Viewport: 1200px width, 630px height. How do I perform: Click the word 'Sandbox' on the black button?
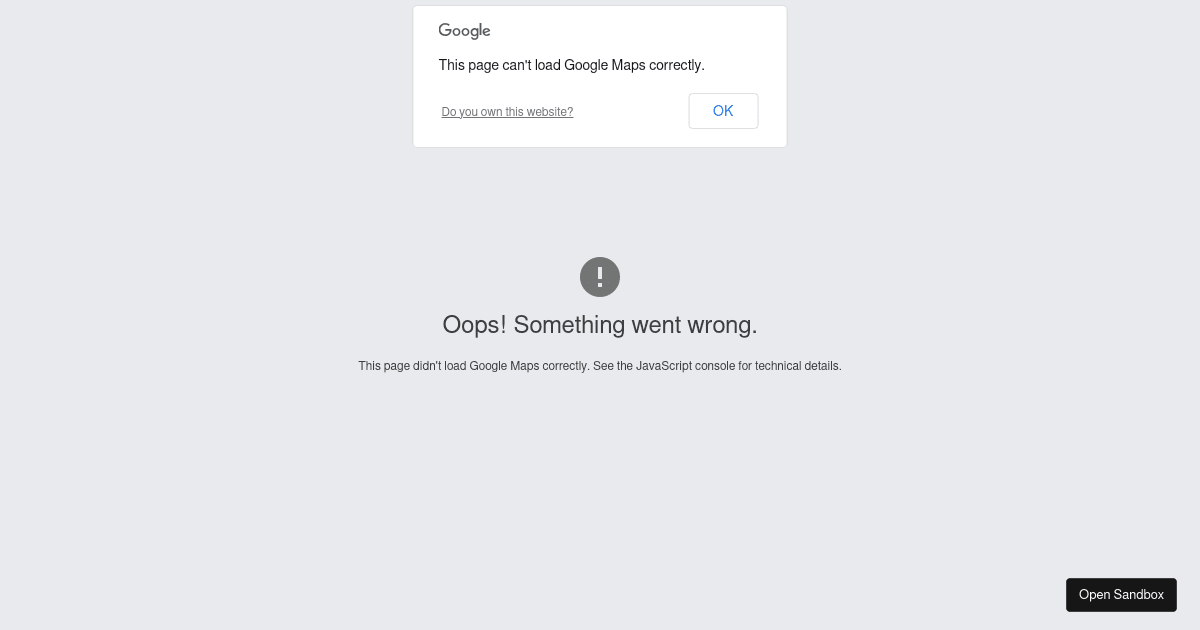1139,595
